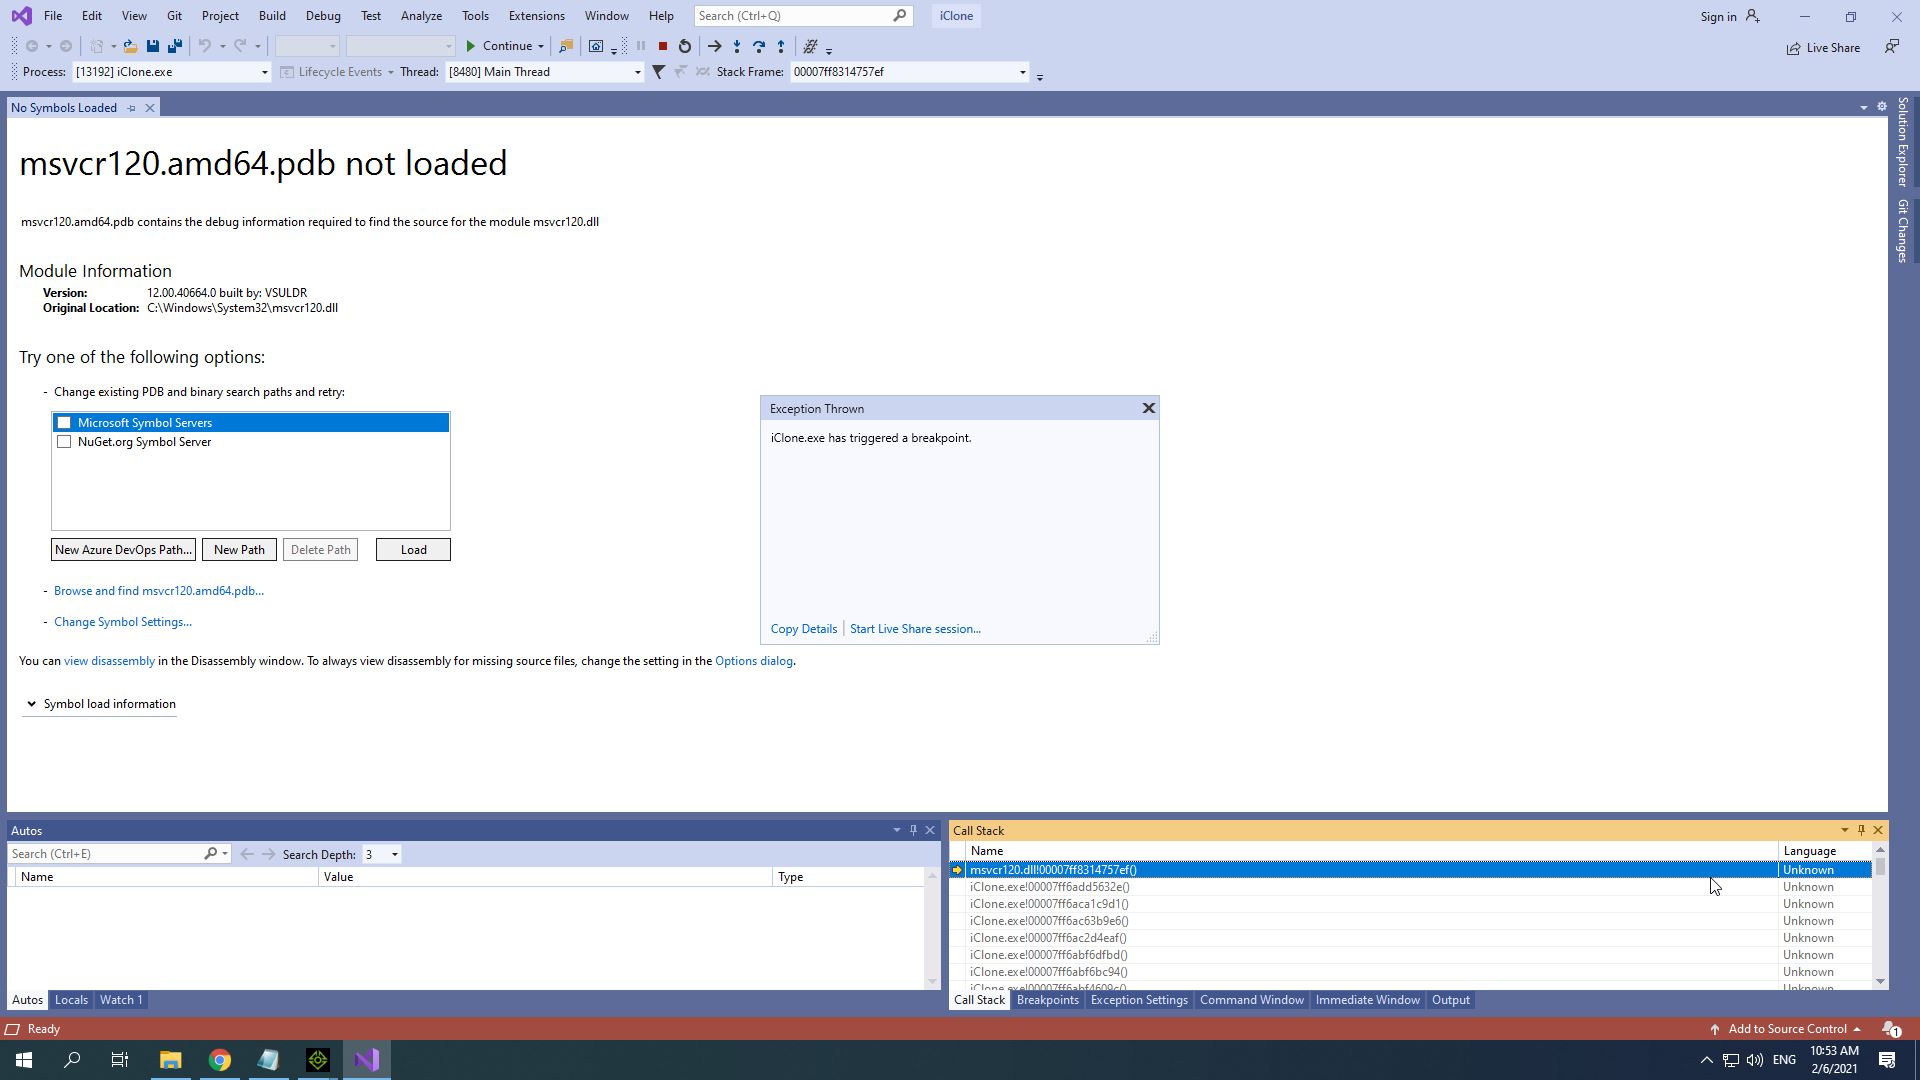Viewport: 1920px width, 1080px height.
Task: Switch to the Locals tab
Action: click(71, 1000)
